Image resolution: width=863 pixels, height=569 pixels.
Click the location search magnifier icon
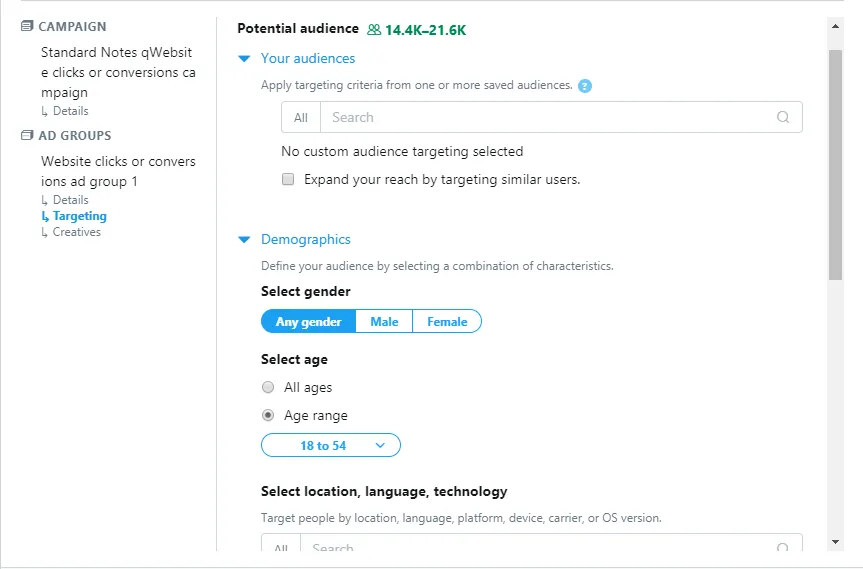click(783, 548)
